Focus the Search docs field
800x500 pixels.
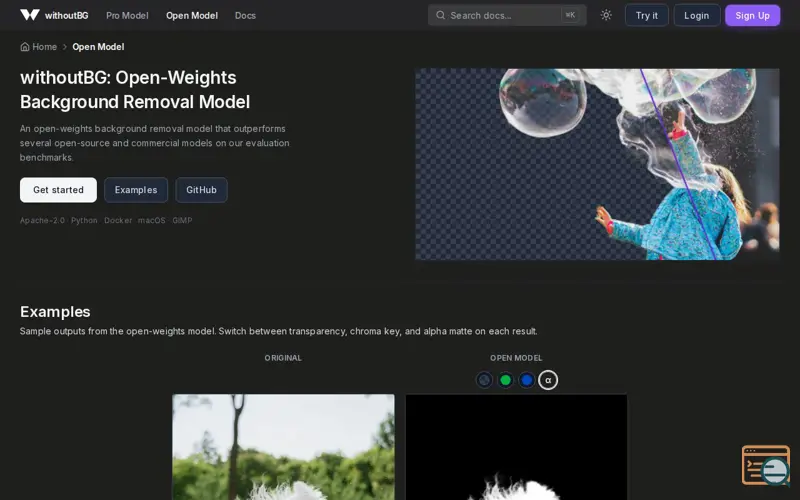click(x=507, y=15)
